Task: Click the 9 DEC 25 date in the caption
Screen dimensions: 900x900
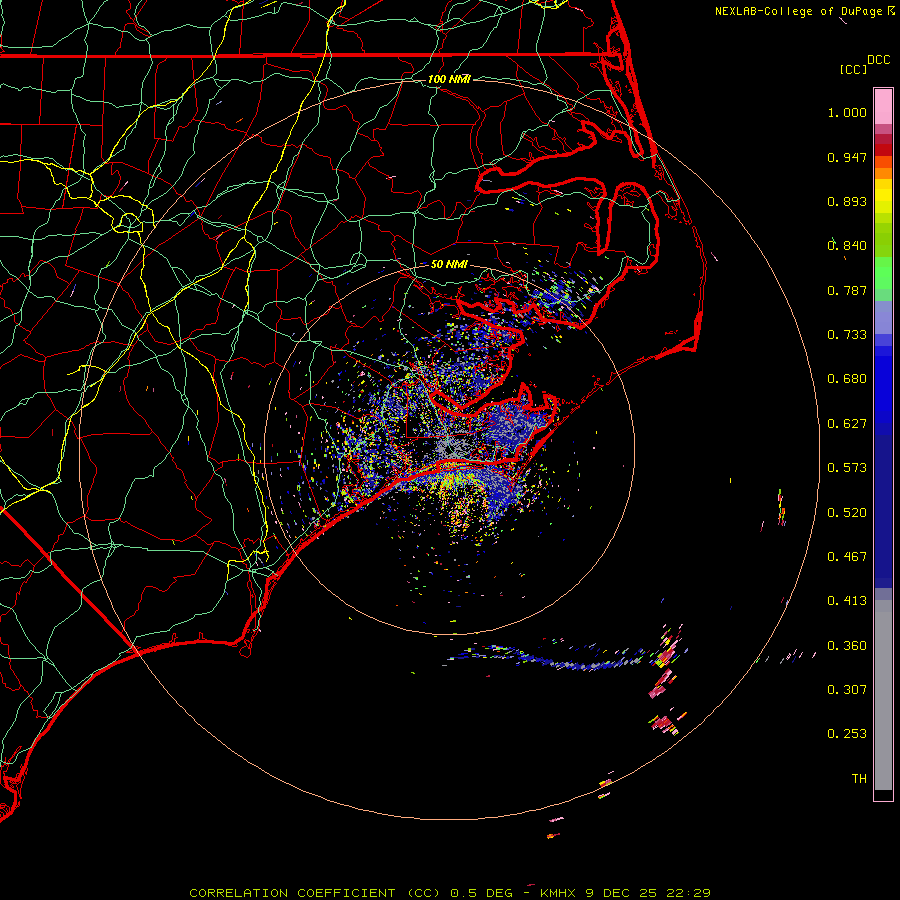Action: (x=621, y=893)
